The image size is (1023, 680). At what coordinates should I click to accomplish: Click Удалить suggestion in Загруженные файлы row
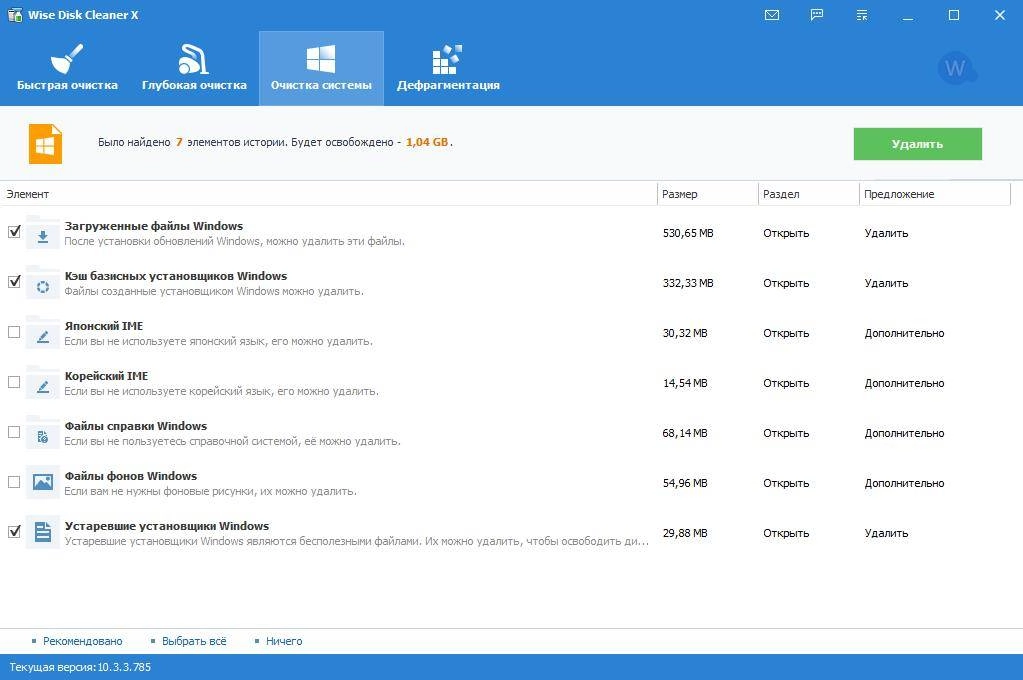(x=886, y=233)
